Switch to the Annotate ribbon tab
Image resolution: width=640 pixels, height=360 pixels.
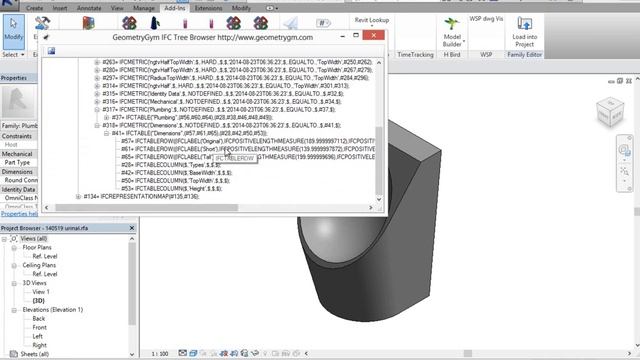89,8
